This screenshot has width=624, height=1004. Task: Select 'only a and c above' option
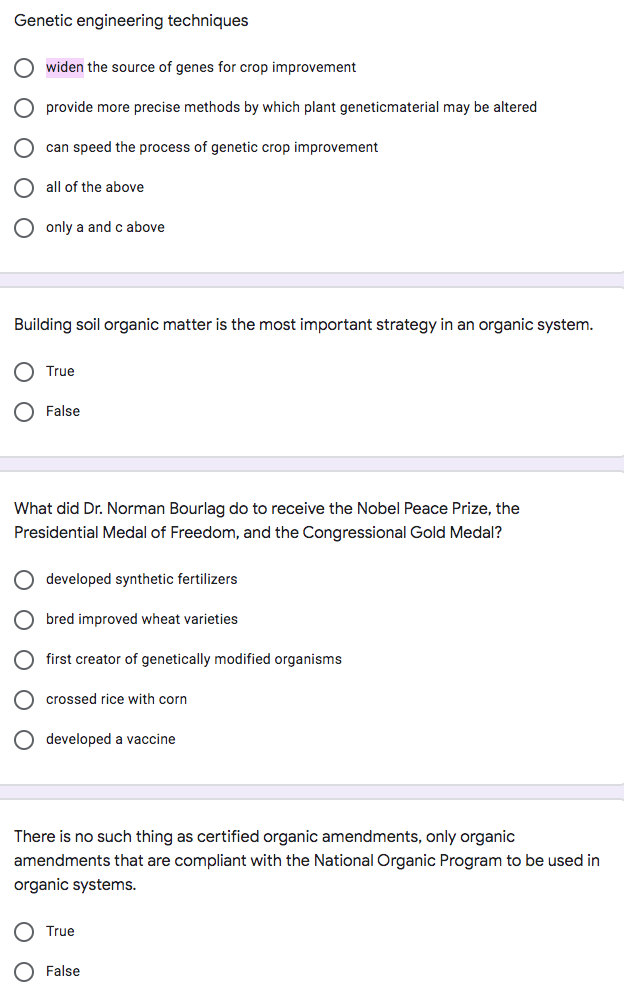click(23, 228)
